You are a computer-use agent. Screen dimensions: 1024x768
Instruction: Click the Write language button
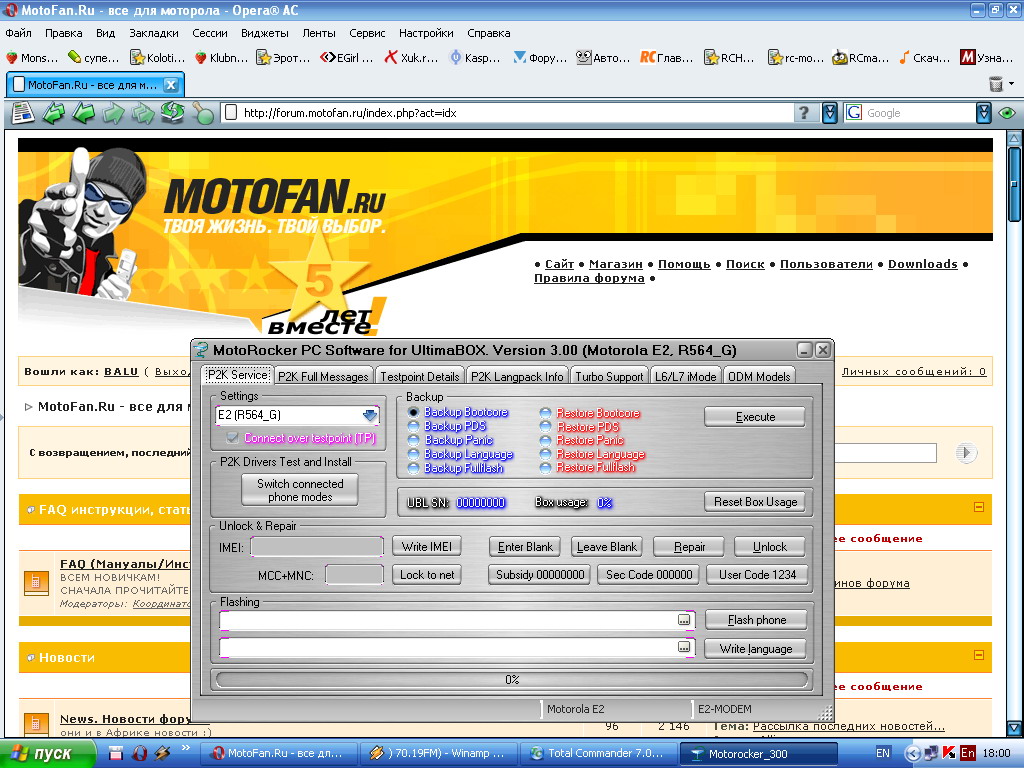pyautogui.click(x=756, y=648)
